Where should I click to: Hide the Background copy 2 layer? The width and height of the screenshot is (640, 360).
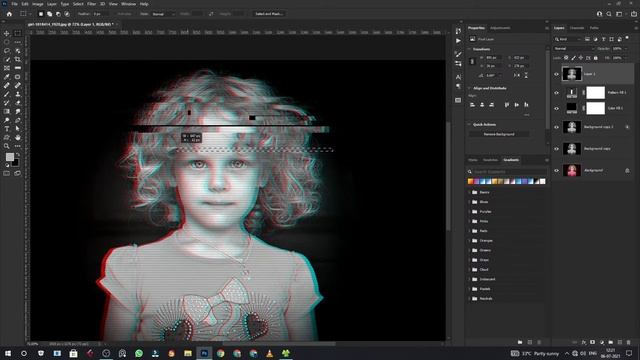pyautogui.click(x=556, y=127)
